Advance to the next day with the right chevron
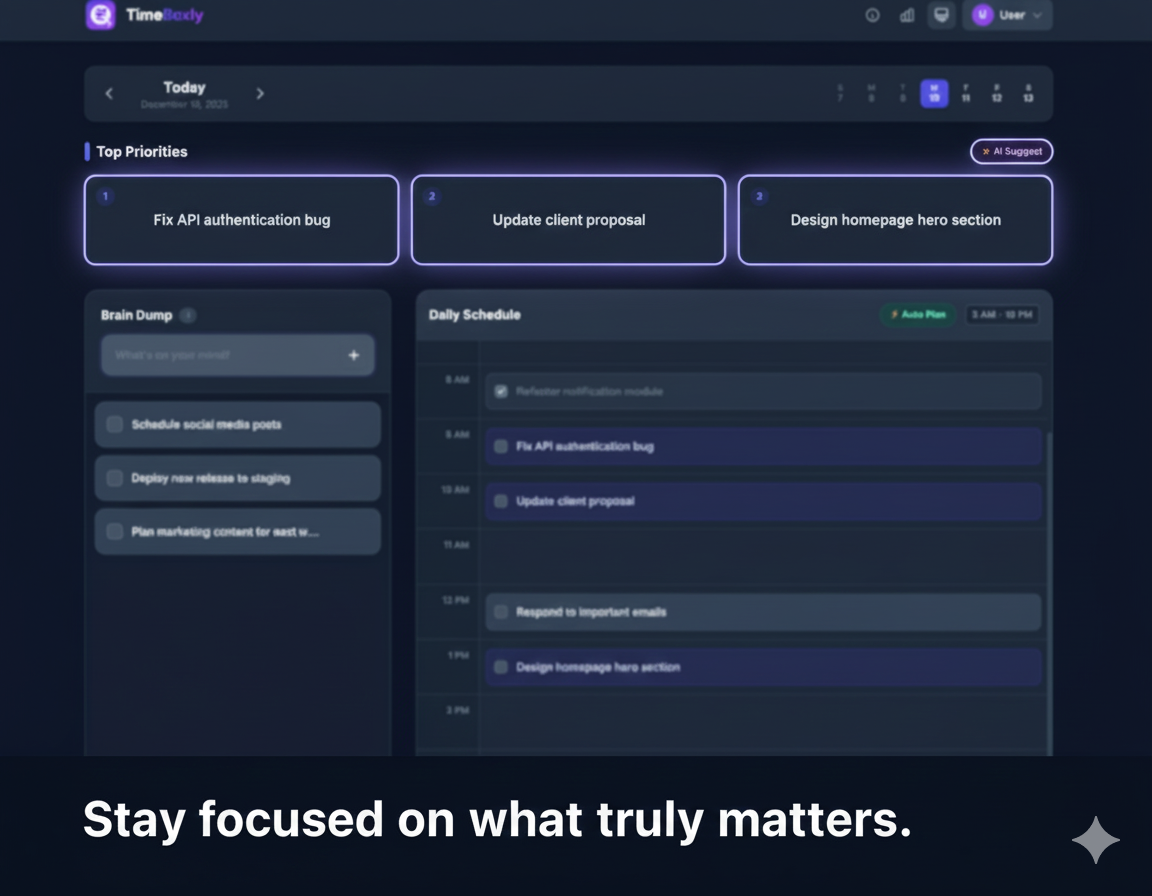The height and width of the screenshot is (896, 1152). (260, 93)
